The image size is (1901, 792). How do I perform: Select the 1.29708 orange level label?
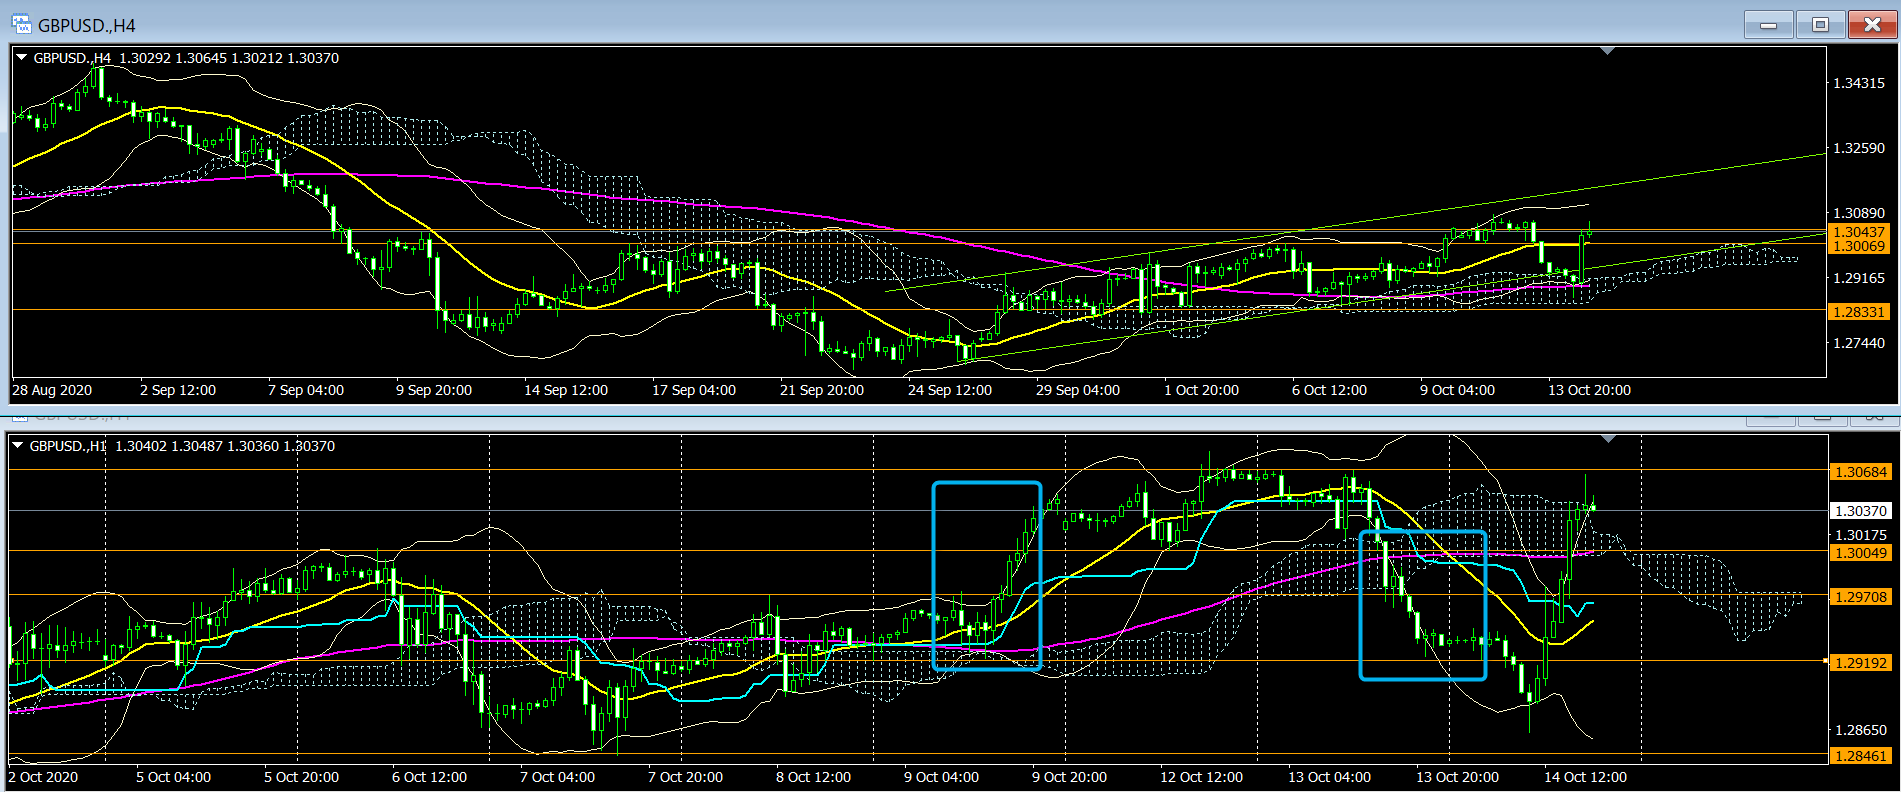[1860, 597]
